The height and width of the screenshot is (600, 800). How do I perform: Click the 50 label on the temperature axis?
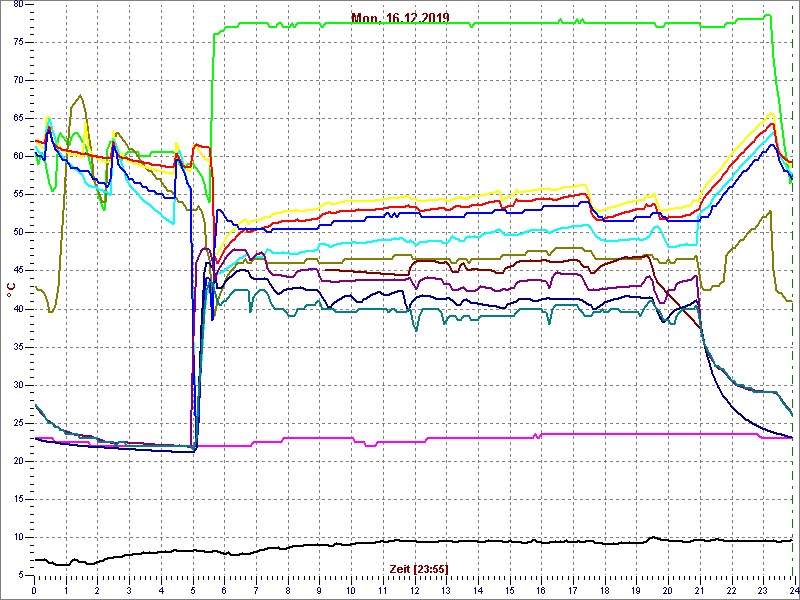17,233
